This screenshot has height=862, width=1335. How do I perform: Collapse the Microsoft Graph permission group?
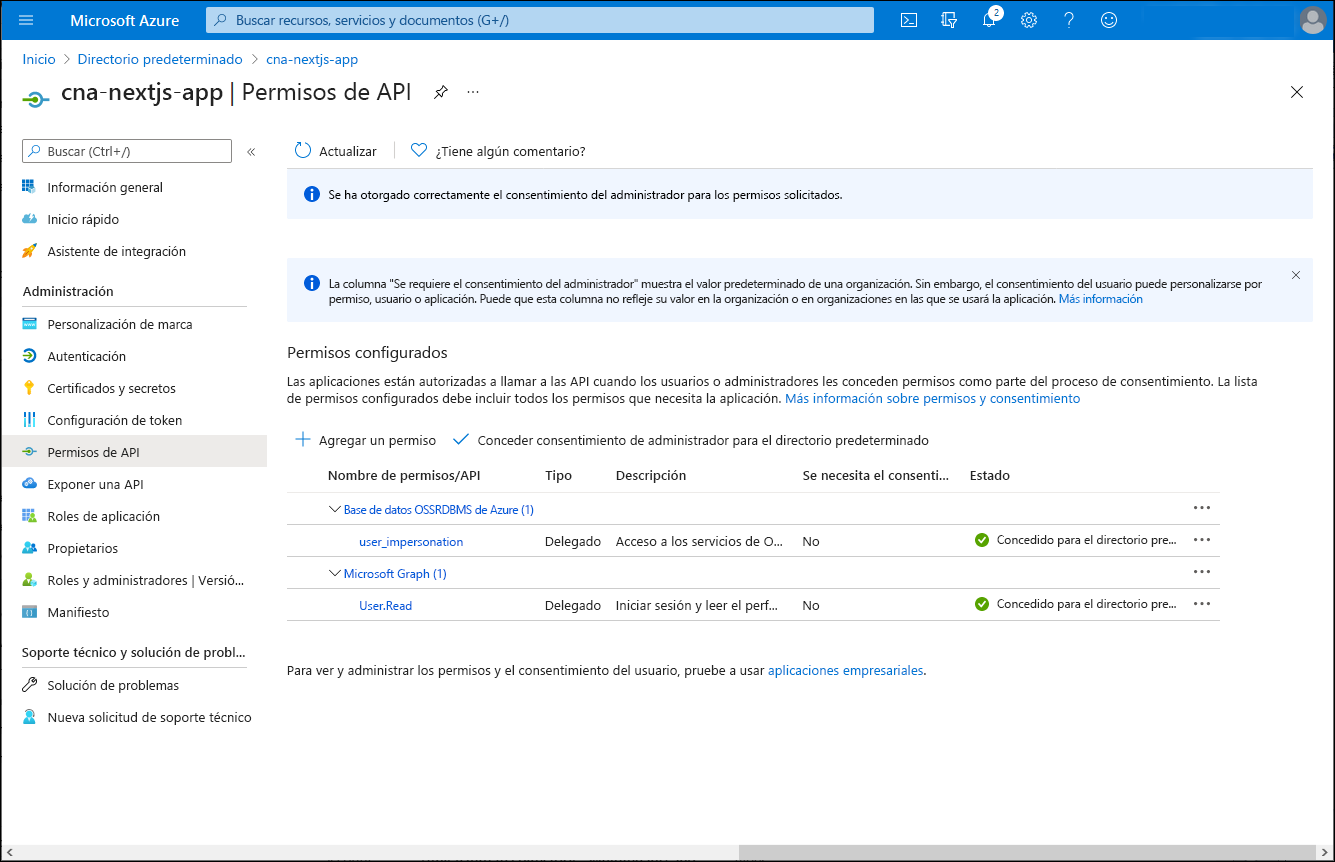coord(335,573)
